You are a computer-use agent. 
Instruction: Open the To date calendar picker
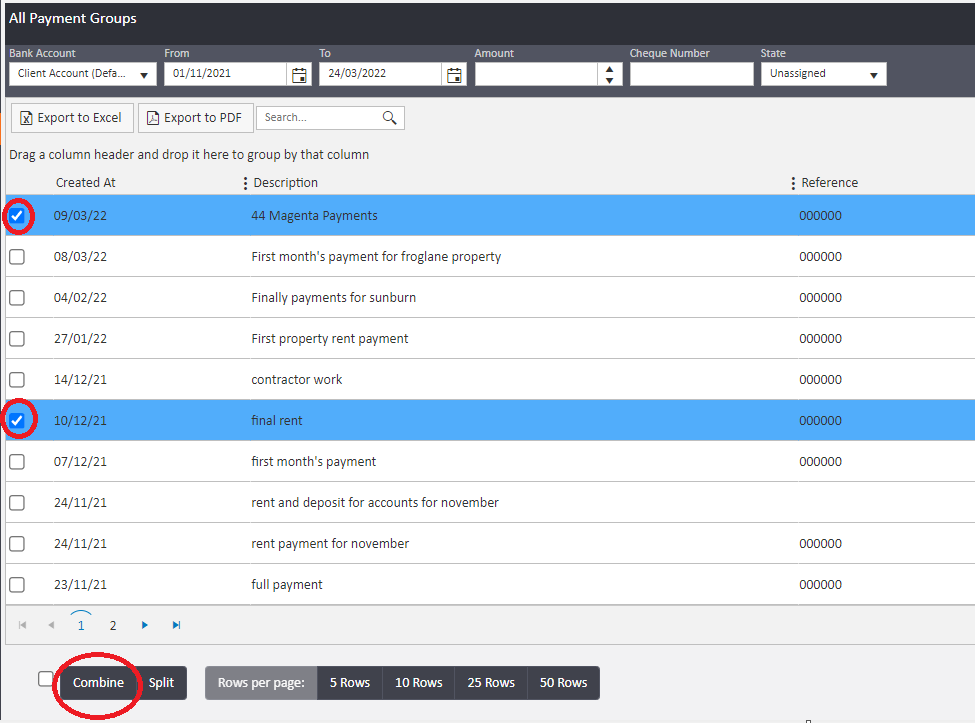(455, 75)
